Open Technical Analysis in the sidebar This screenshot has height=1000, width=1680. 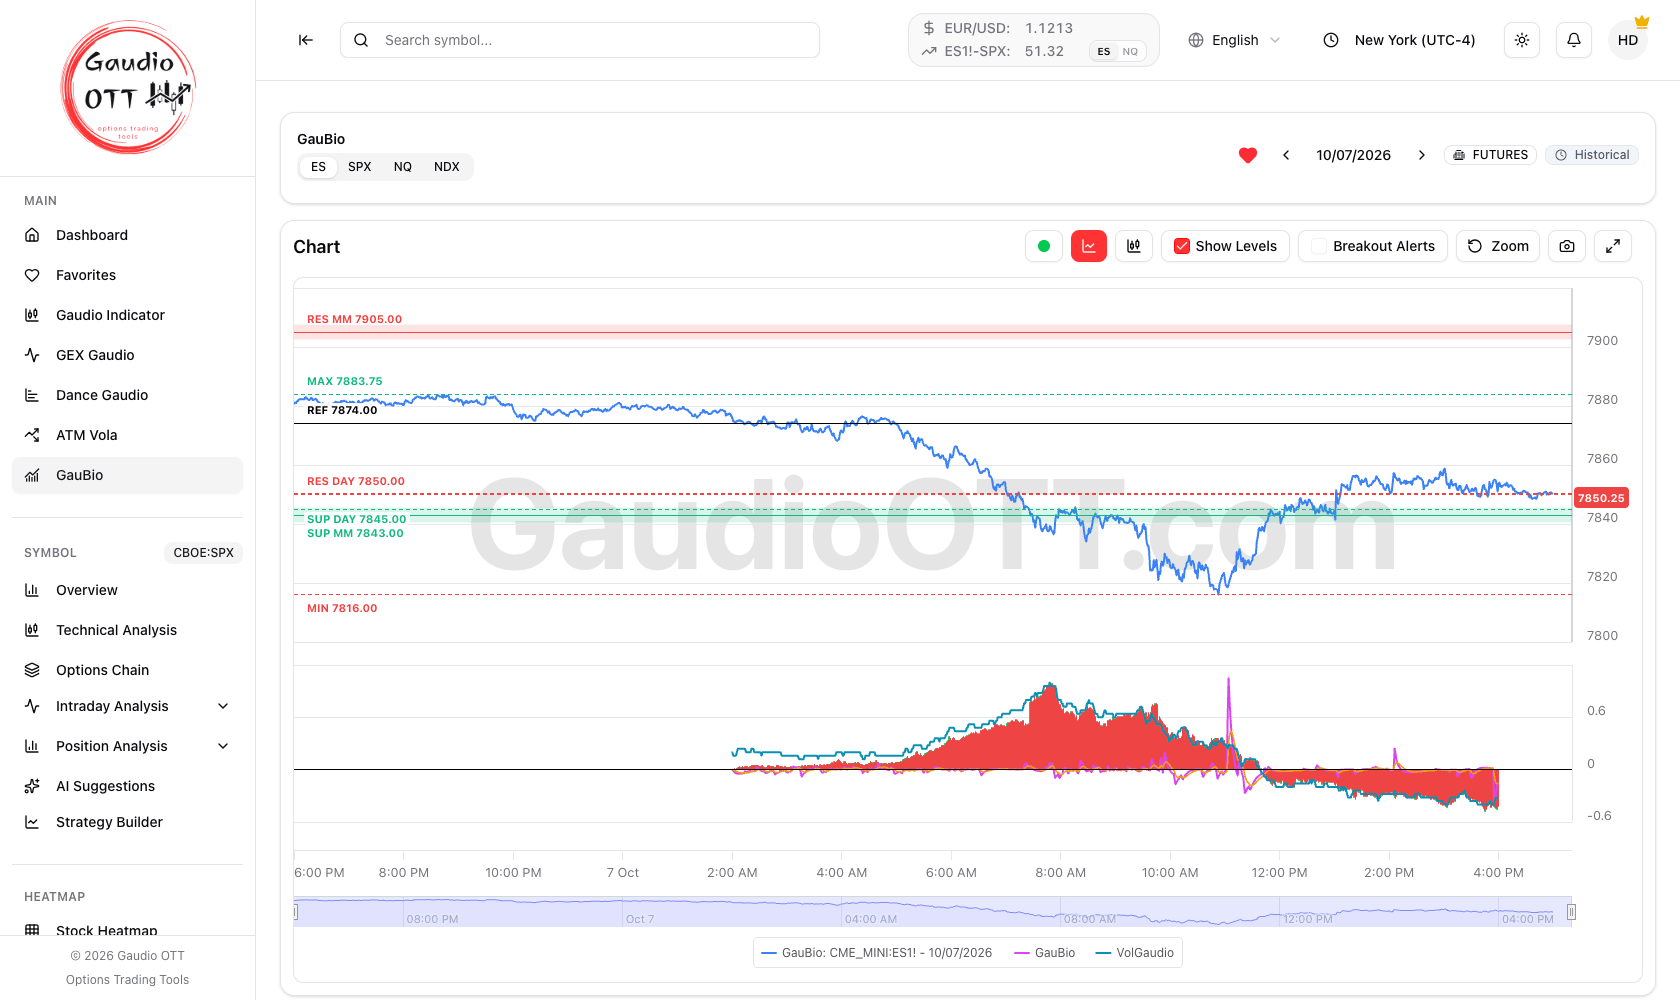127,630
